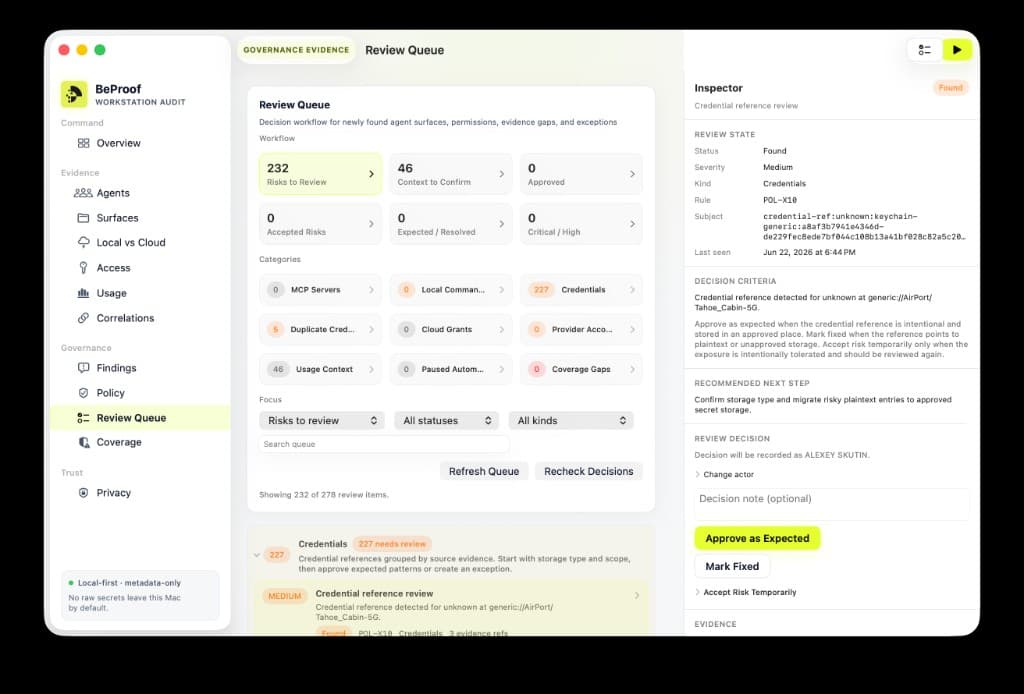Open the Correlations page
Viewport: 1024px width, 694px height.
(125, 318)
